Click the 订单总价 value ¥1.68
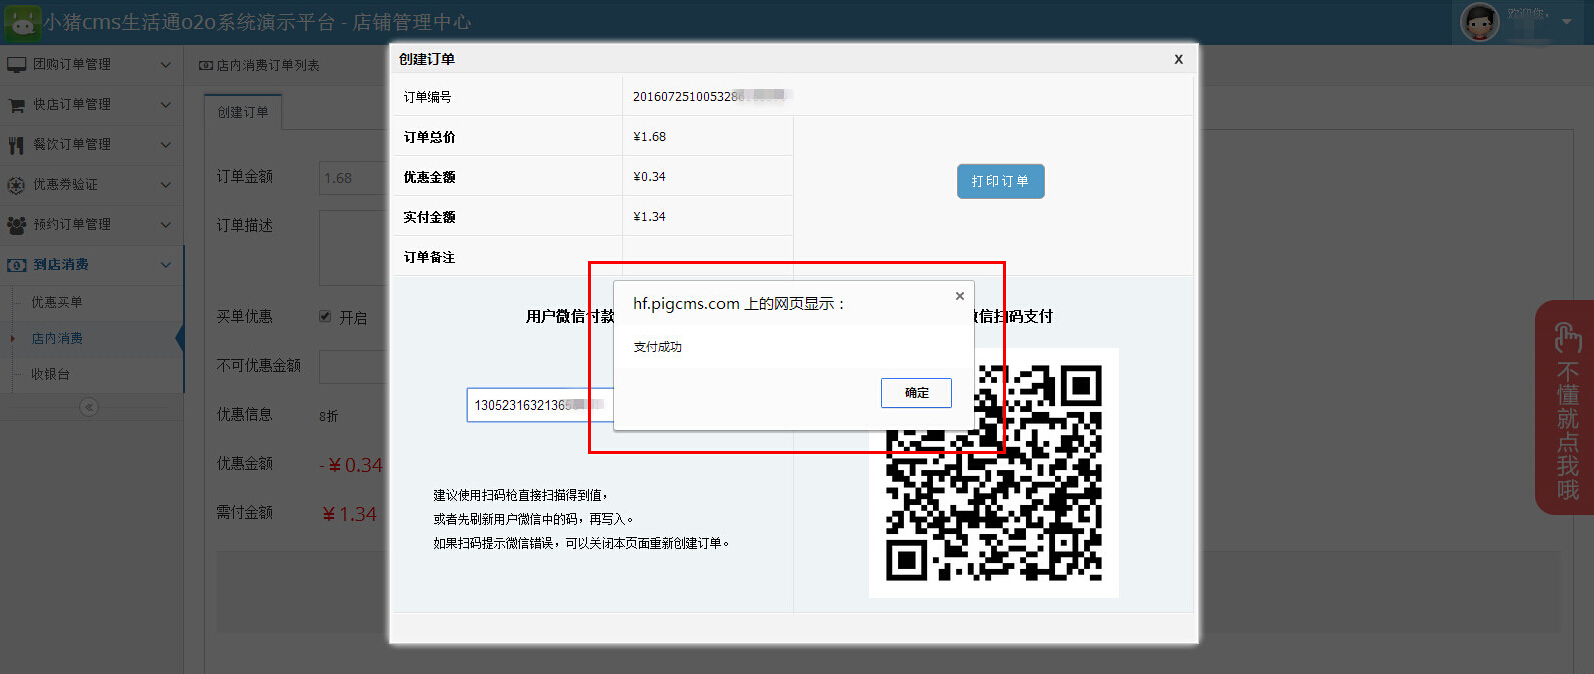Image resolution: width=1594 pixels, height=674 pixels. pos(650,137)
